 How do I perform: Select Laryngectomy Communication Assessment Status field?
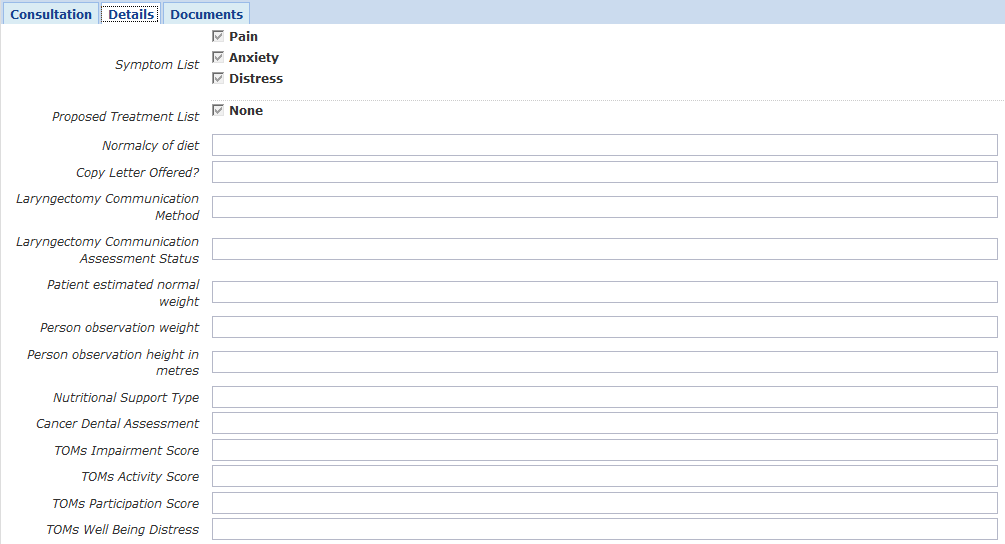[x=604, y=249]
